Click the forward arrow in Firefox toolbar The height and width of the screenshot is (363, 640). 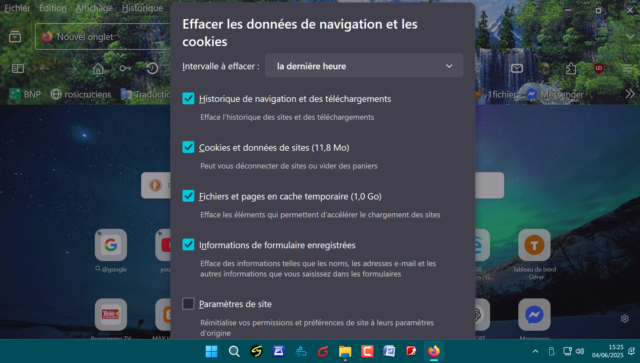[x=71, y=68]
